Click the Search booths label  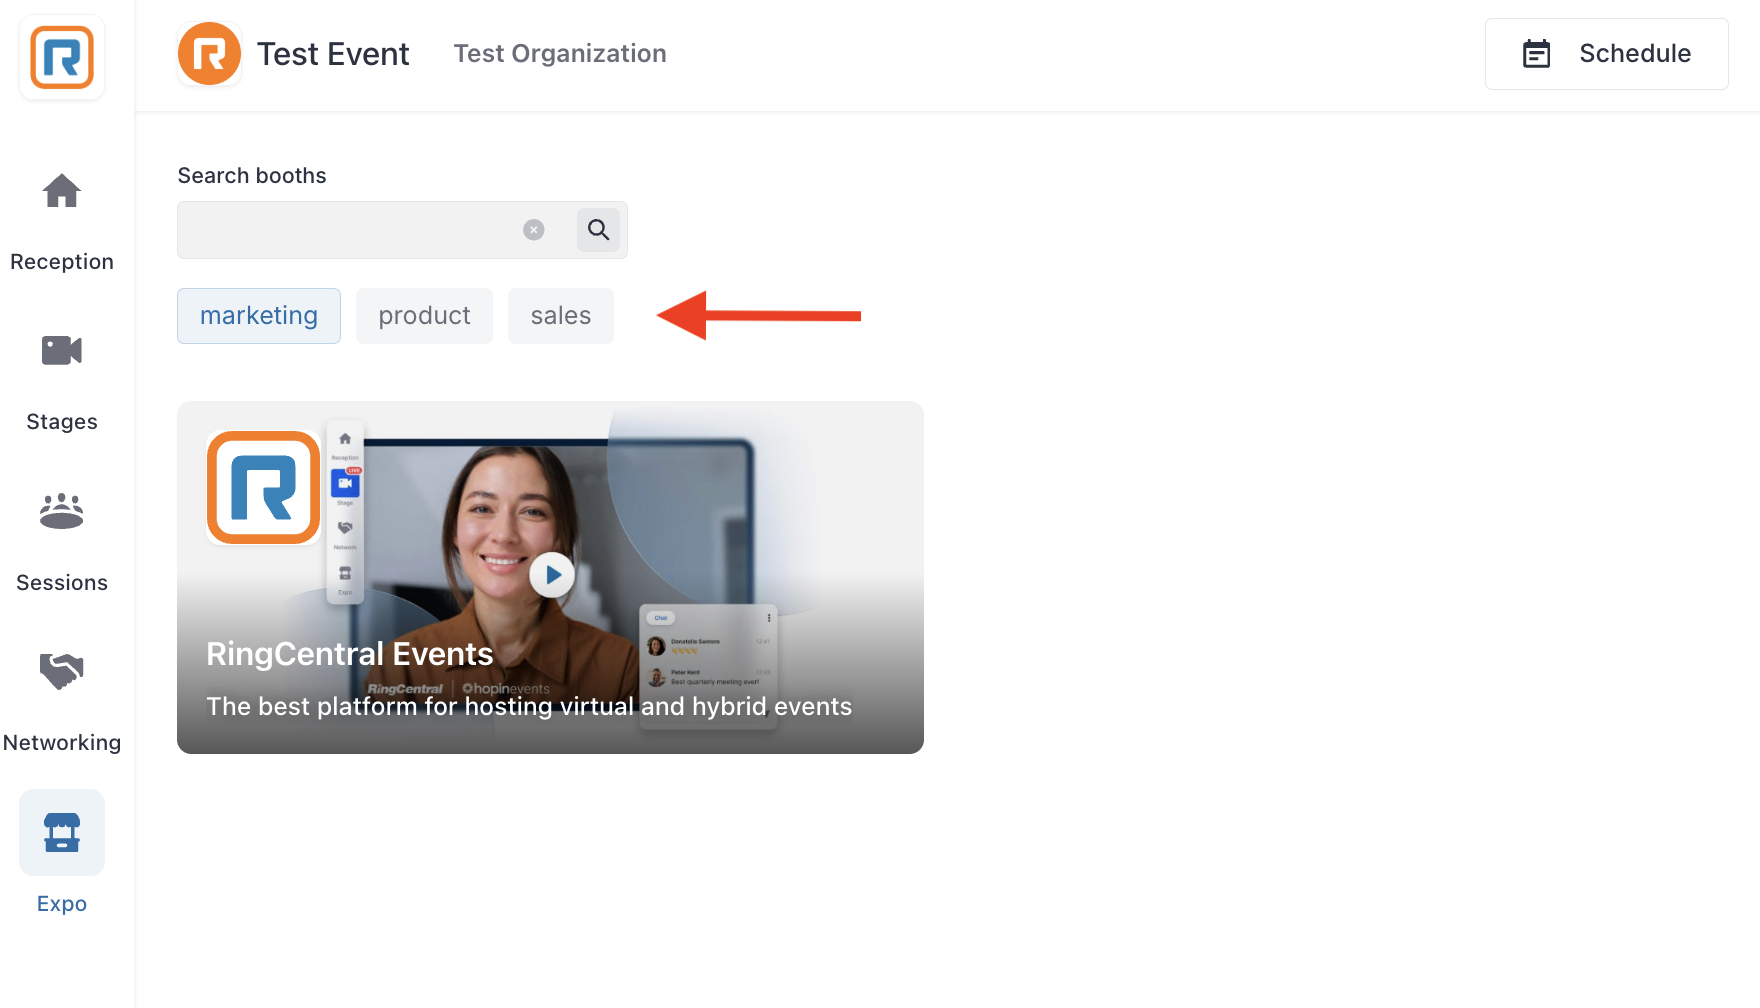(x=252, y=176)
